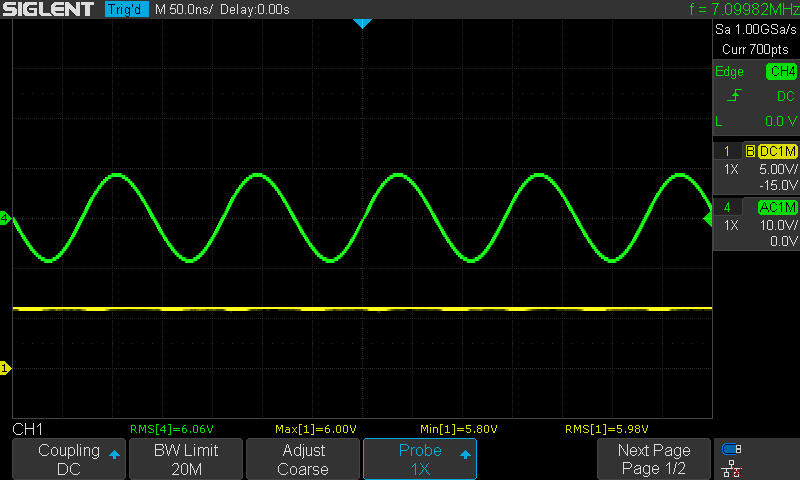Click the RMS[1]=5.98V measurement

pos(607,429)
